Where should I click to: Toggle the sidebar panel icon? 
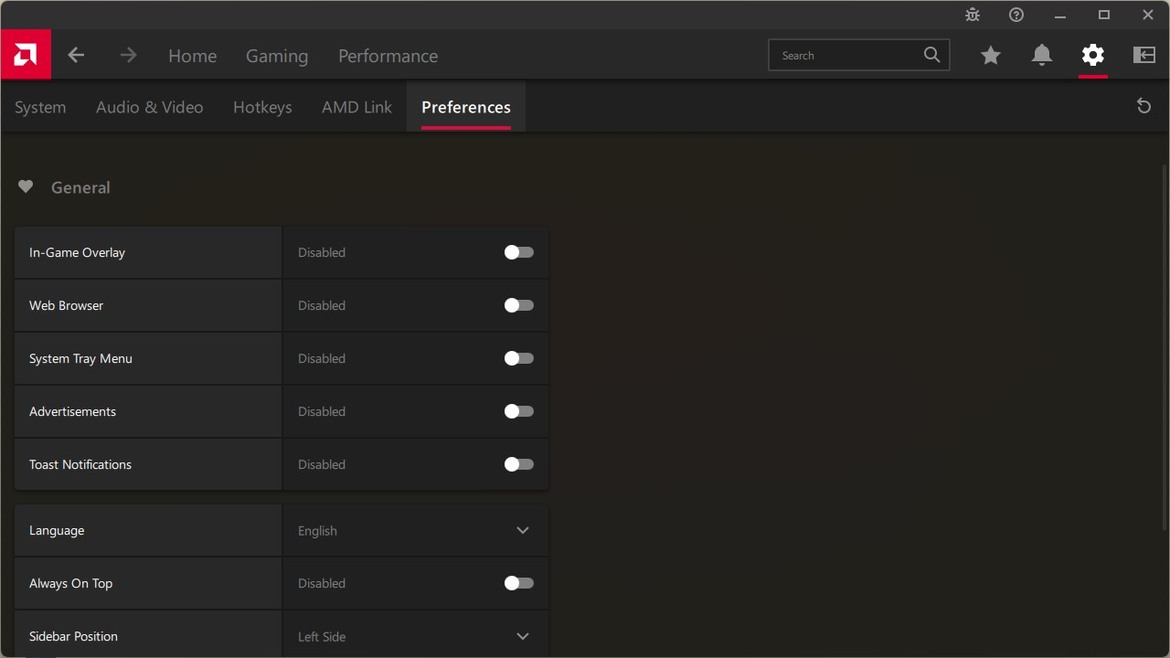tap(1144, 55)
